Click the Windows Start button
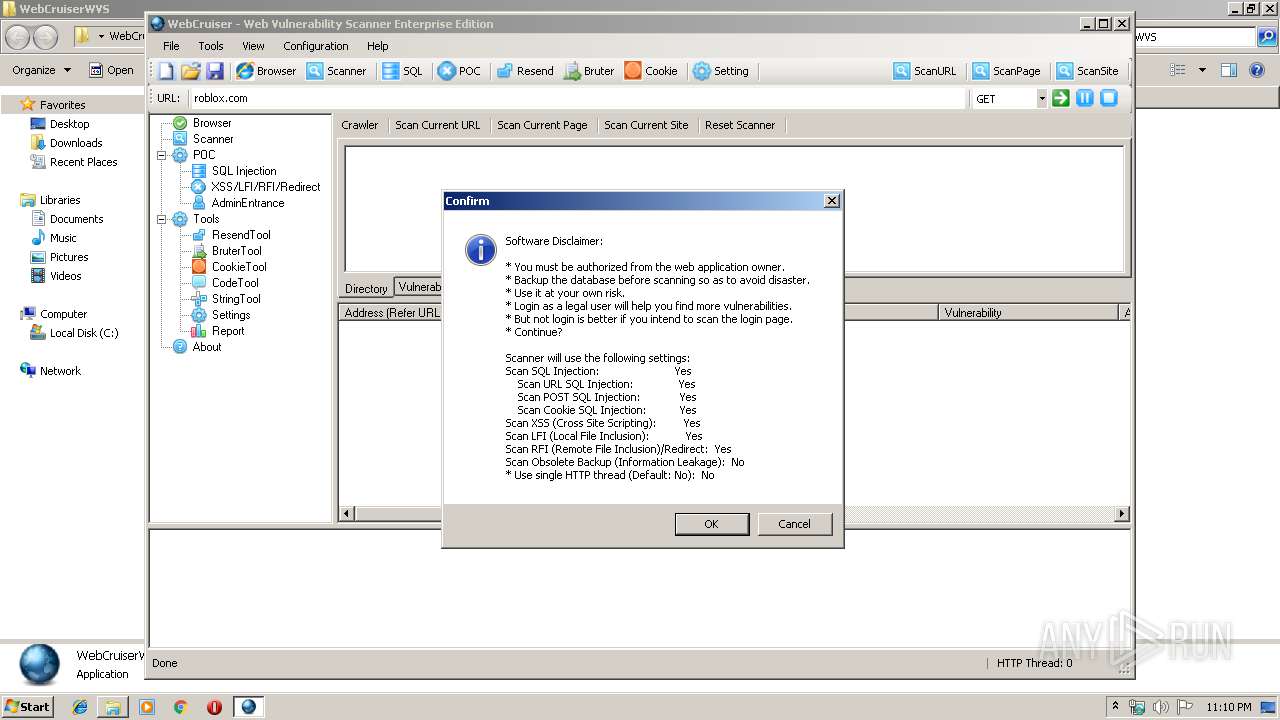The image size is (1280, 720). pyautogui.click(x=28, y=707)
